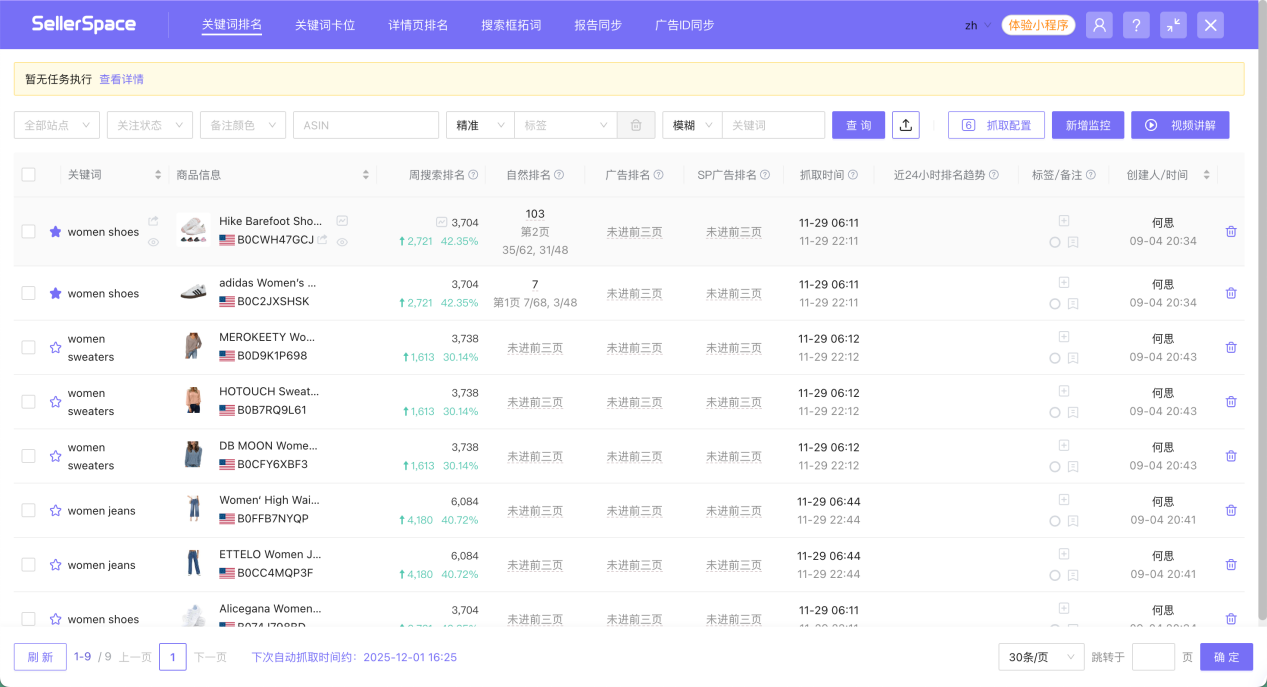This screenshot has width=1267, height=687.
Task: Click the clear icon next to 标签 filter
Action: click(x=636, y=124)
